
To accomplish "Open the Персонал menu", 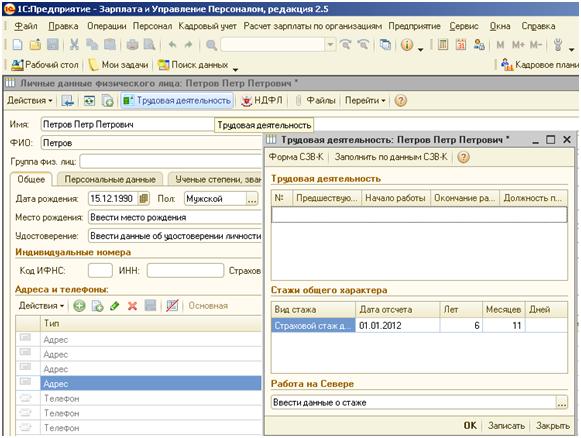I will click(x=152, y=26).
